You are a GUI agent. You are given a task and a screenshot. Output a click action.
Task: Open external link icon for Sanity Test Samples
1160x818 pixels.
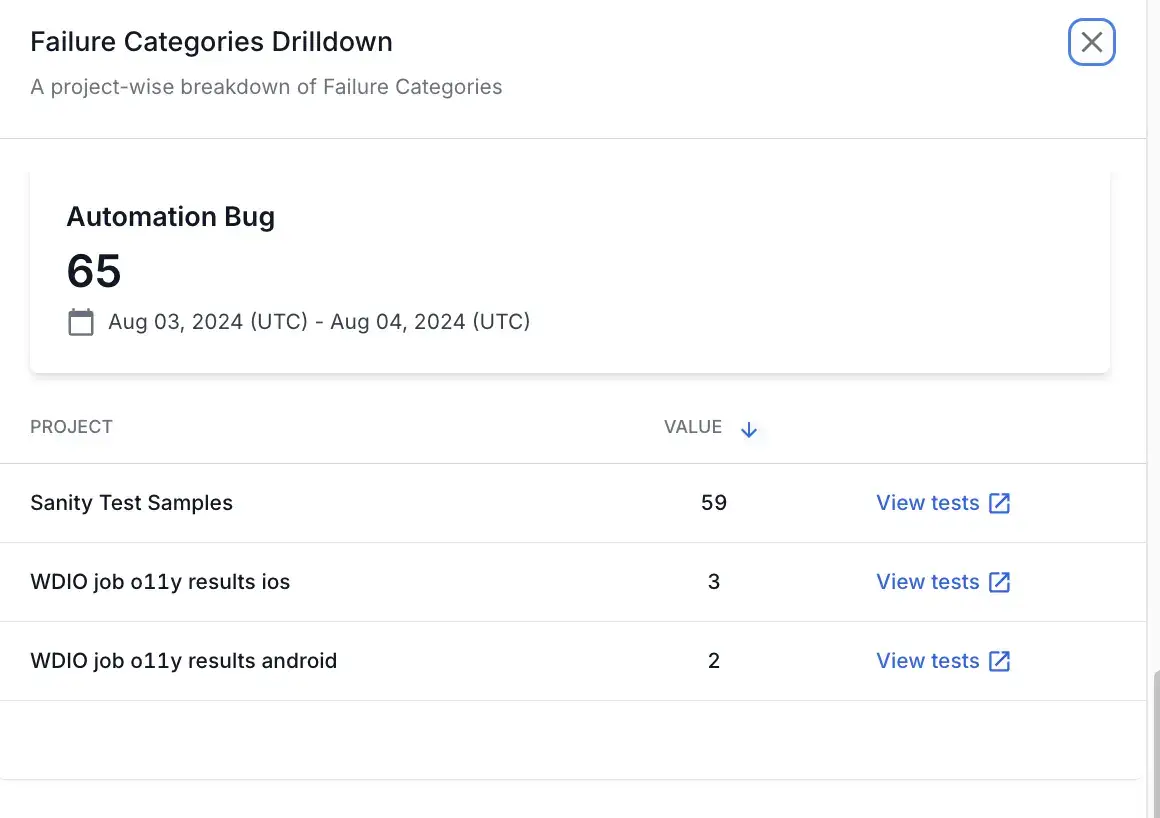pos(999,503)
